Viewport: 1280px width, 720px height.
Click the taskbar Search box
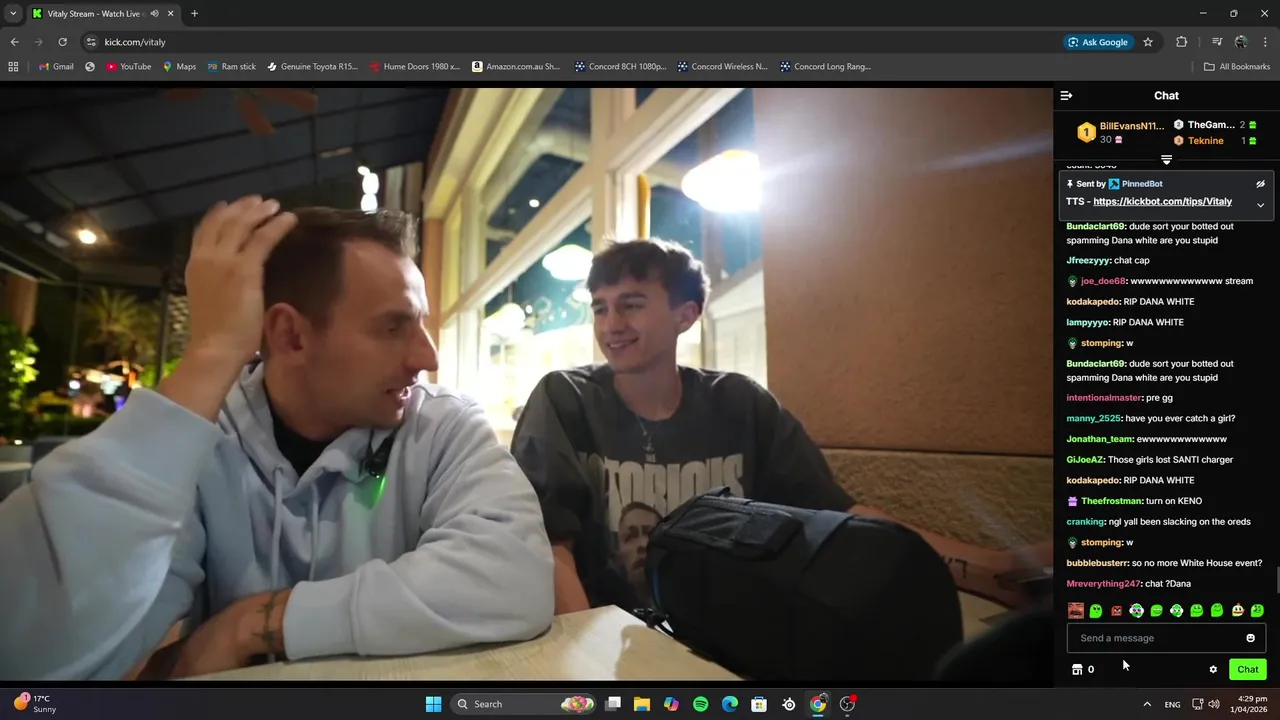point(524,704)
